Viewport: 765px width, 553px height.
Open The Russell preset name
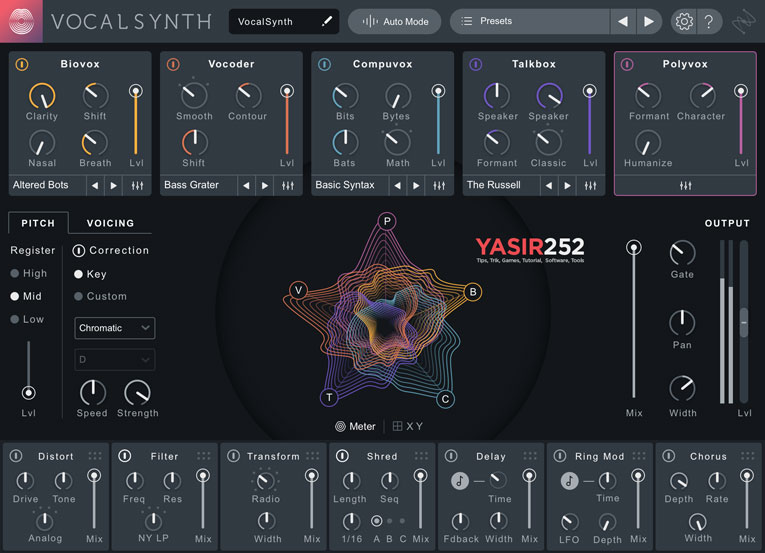pos(493,185)
